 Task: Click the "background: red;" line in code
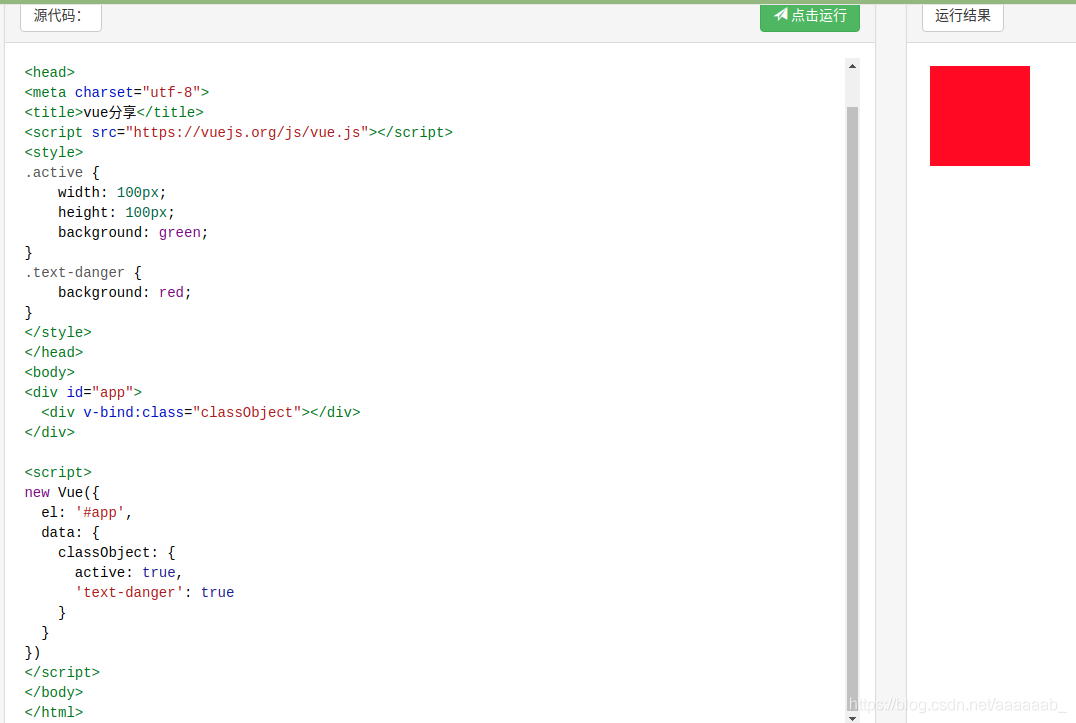(x=125, y=293)
